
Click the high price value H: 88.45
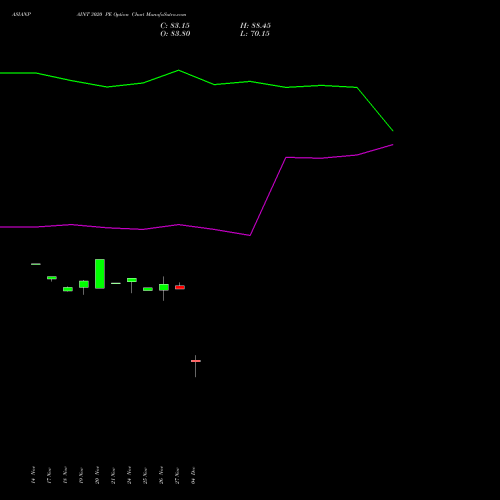coord(255,26)
